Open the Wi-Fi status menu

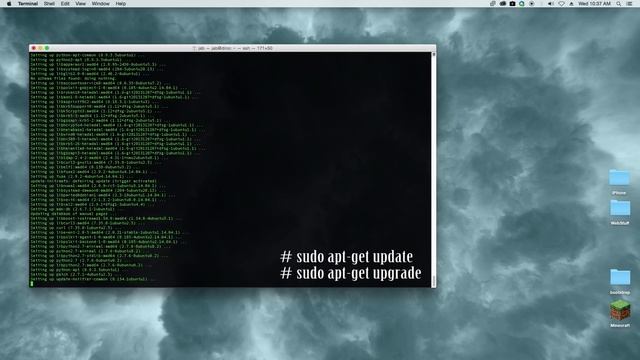click(x=561, y=4)
